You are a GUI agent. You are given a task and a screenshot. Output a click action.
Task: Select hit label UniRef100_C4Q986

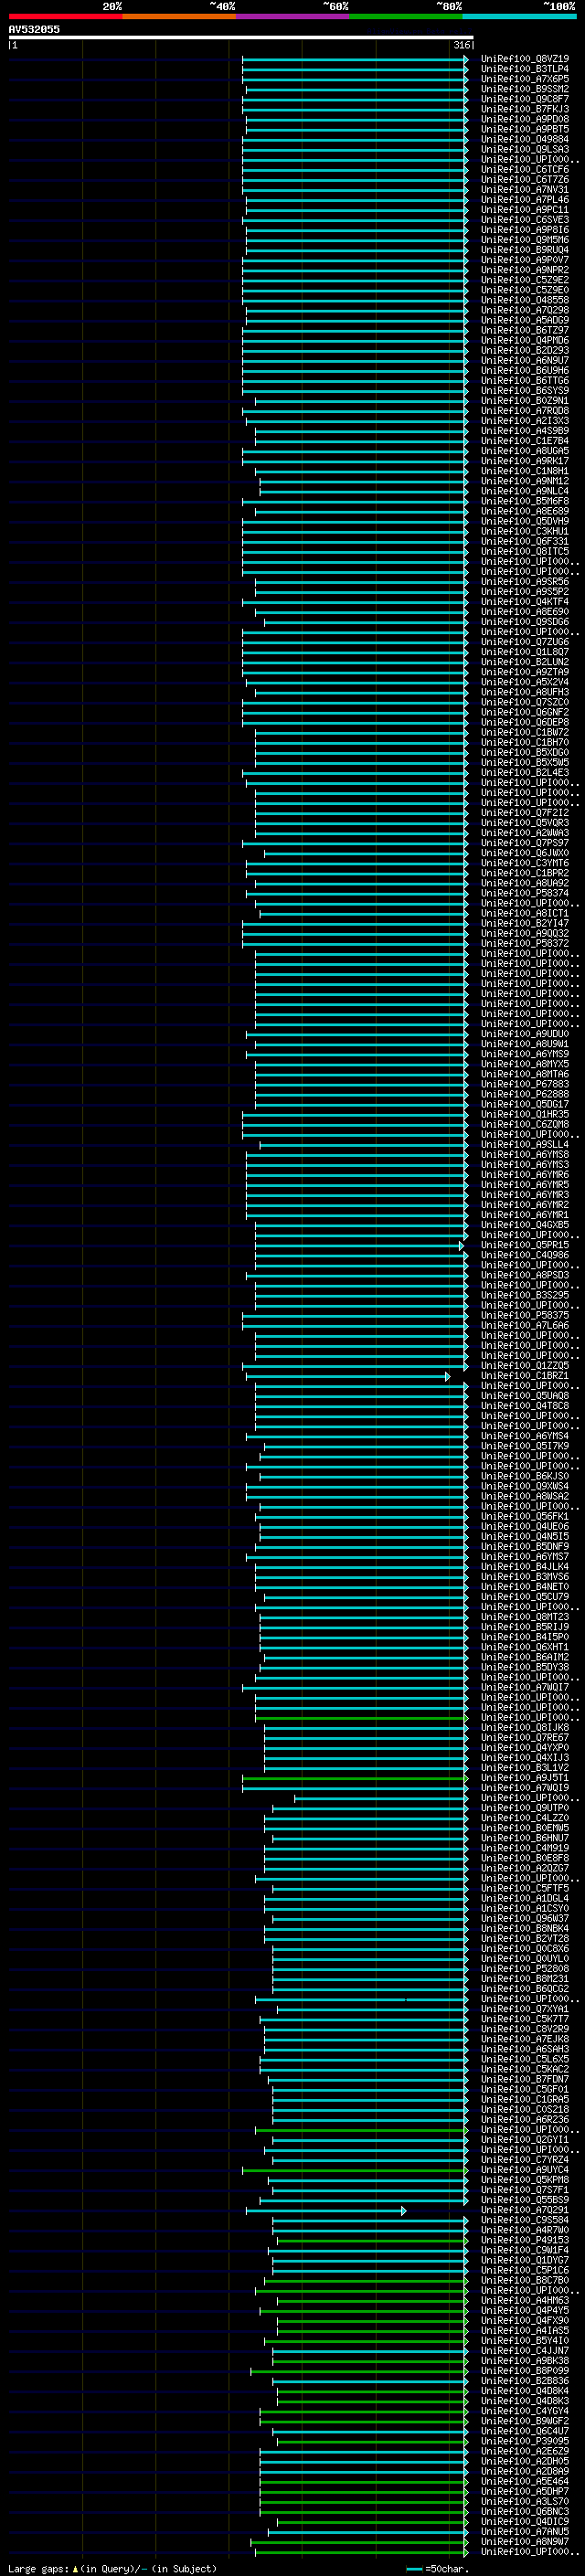click(525, 1255)
